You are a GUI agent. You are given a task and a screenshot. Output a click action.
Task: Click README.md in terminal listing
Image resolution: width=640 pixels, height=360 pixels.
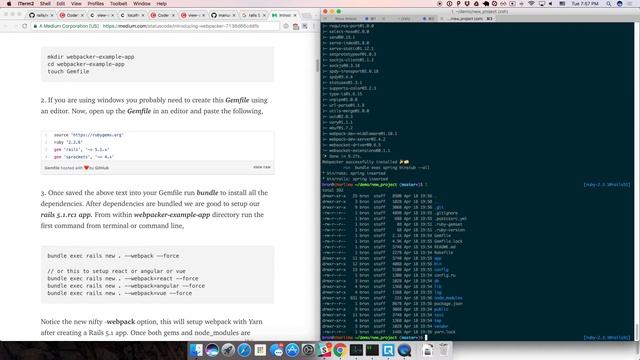[444, 247]
